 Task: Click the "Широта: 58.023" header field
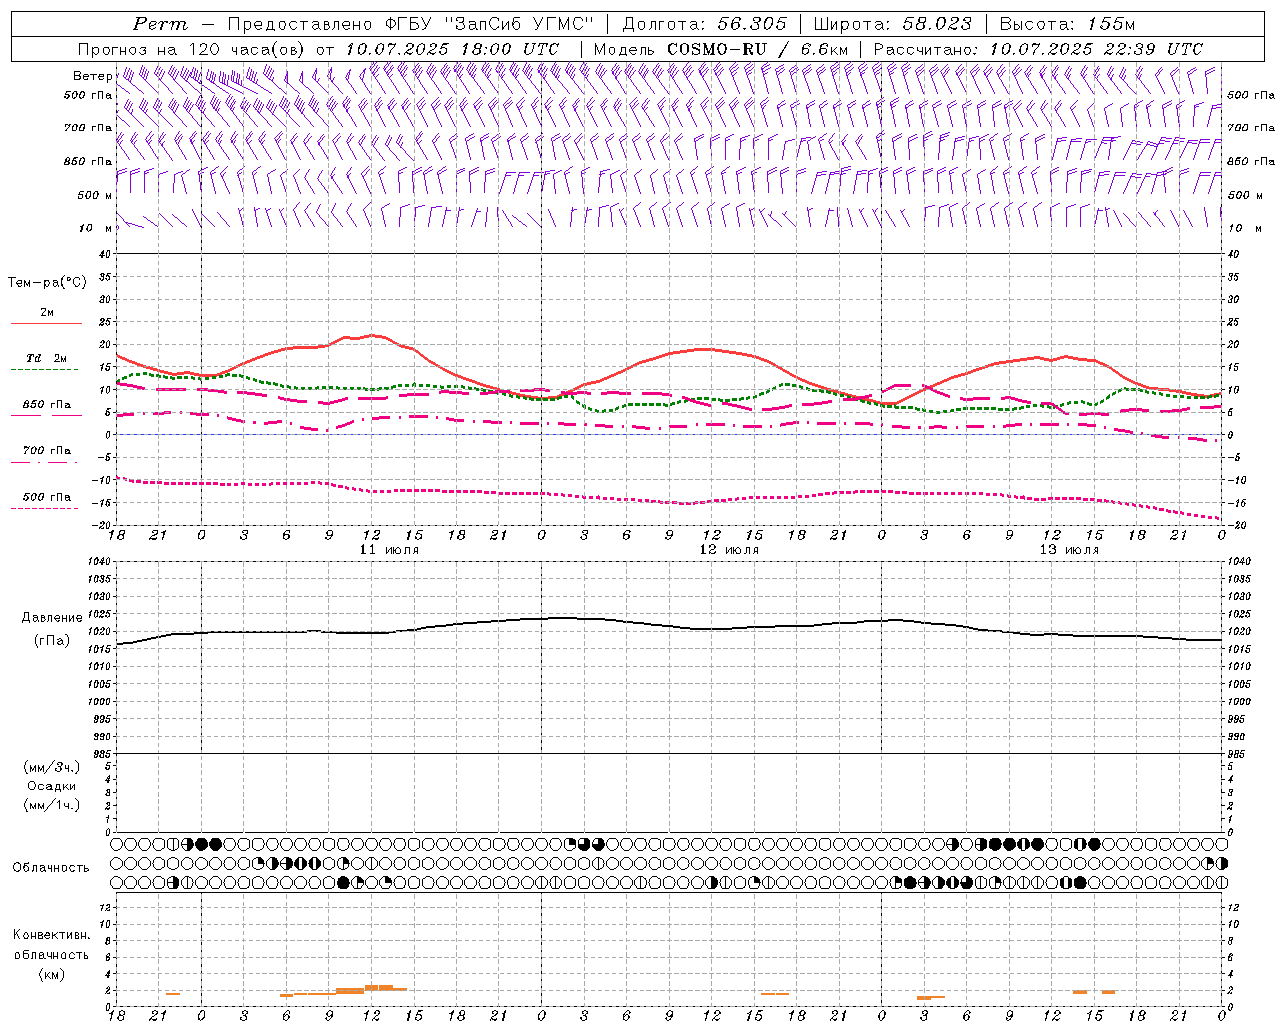(x=892, y=24)
